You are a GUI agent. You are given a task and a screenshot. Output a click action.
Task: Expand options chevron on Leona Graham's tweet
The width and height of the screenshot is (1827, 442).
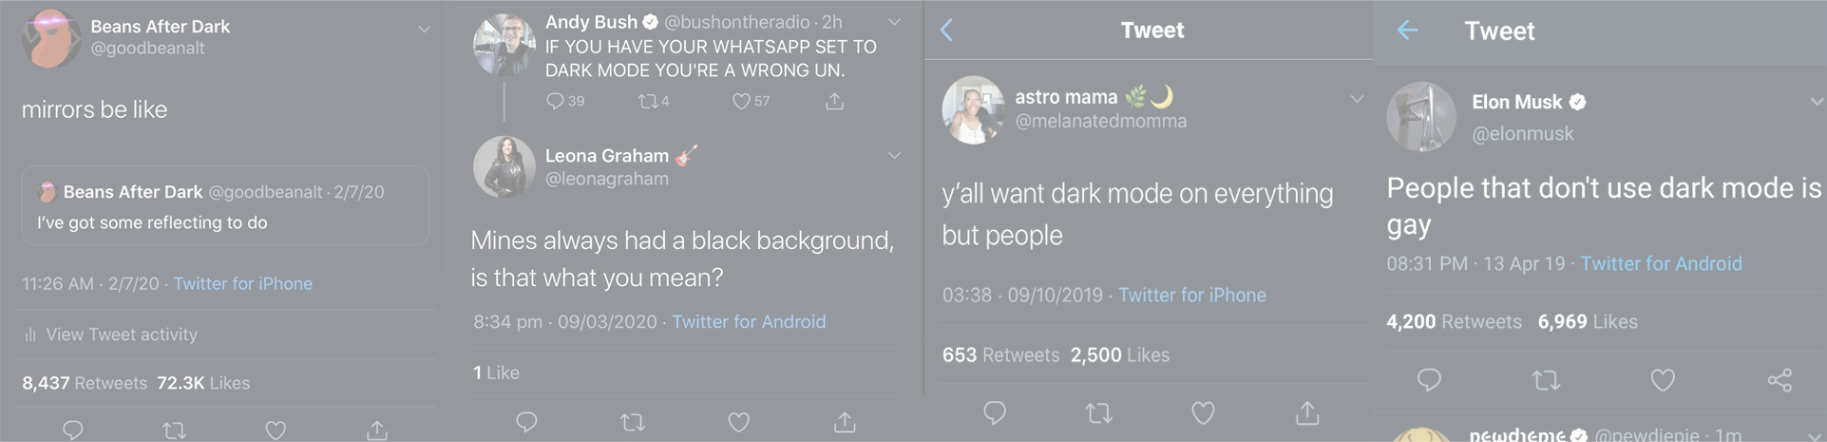(894, 156)
